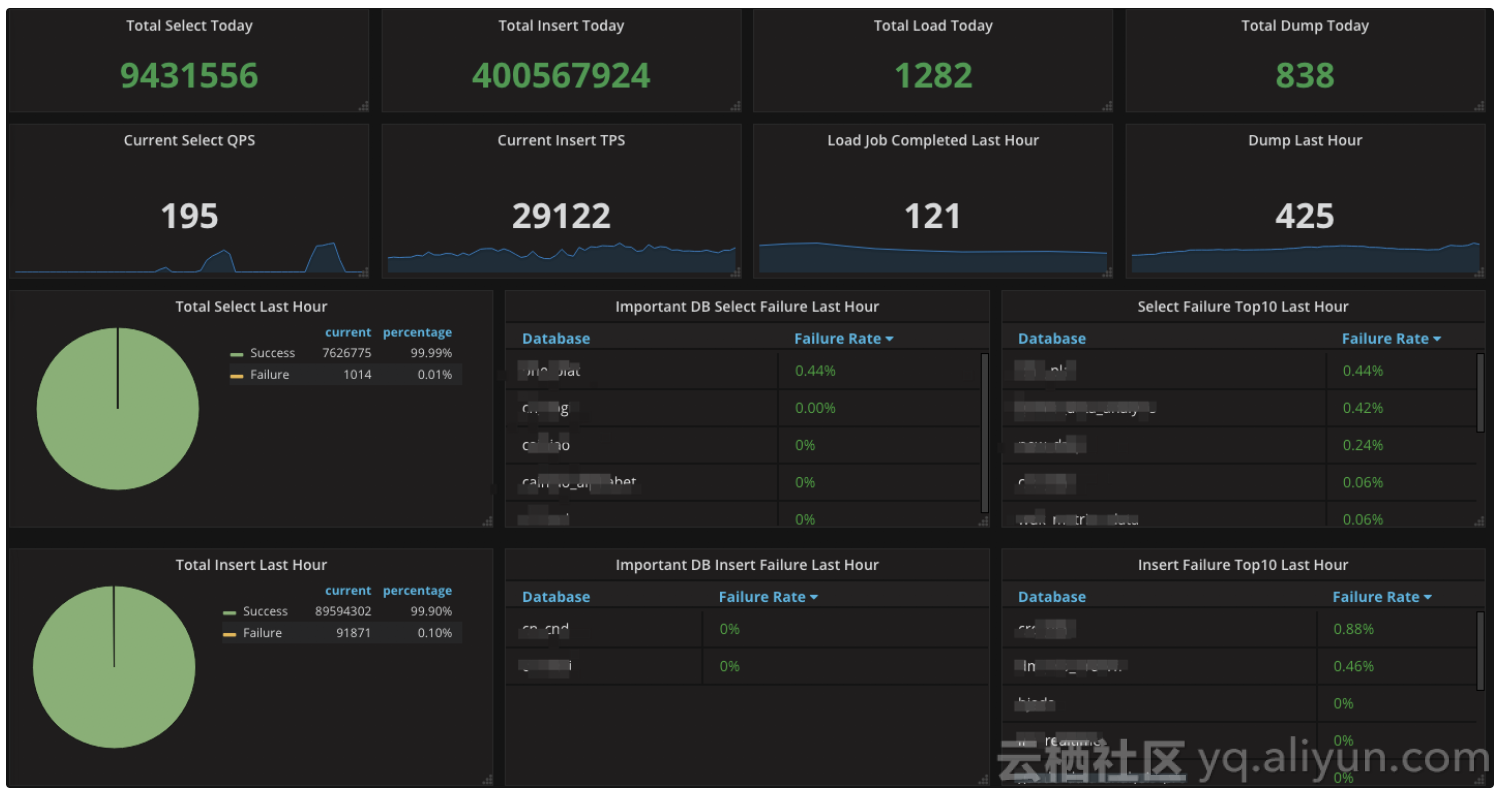Sort Total Insert legend by percentage column
Screen dimensions: 1504x796
[417, 591]
